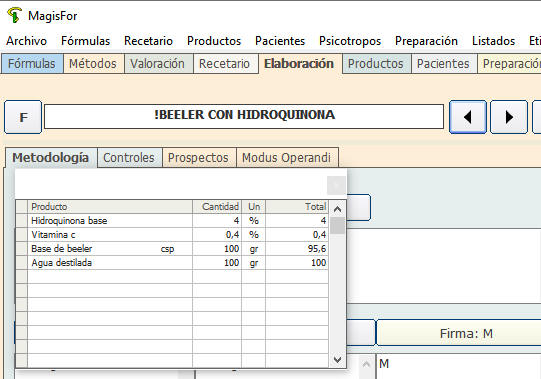Open the Controles sub-tab
The width and height of the screenshot is (541, 379).
pos(129,158)
